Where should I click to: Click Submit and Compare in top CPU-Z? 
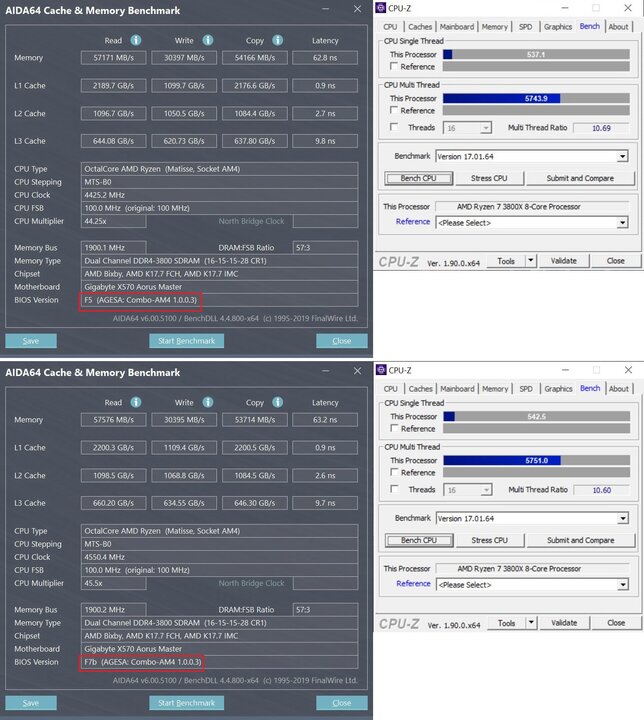coord(580,178)
